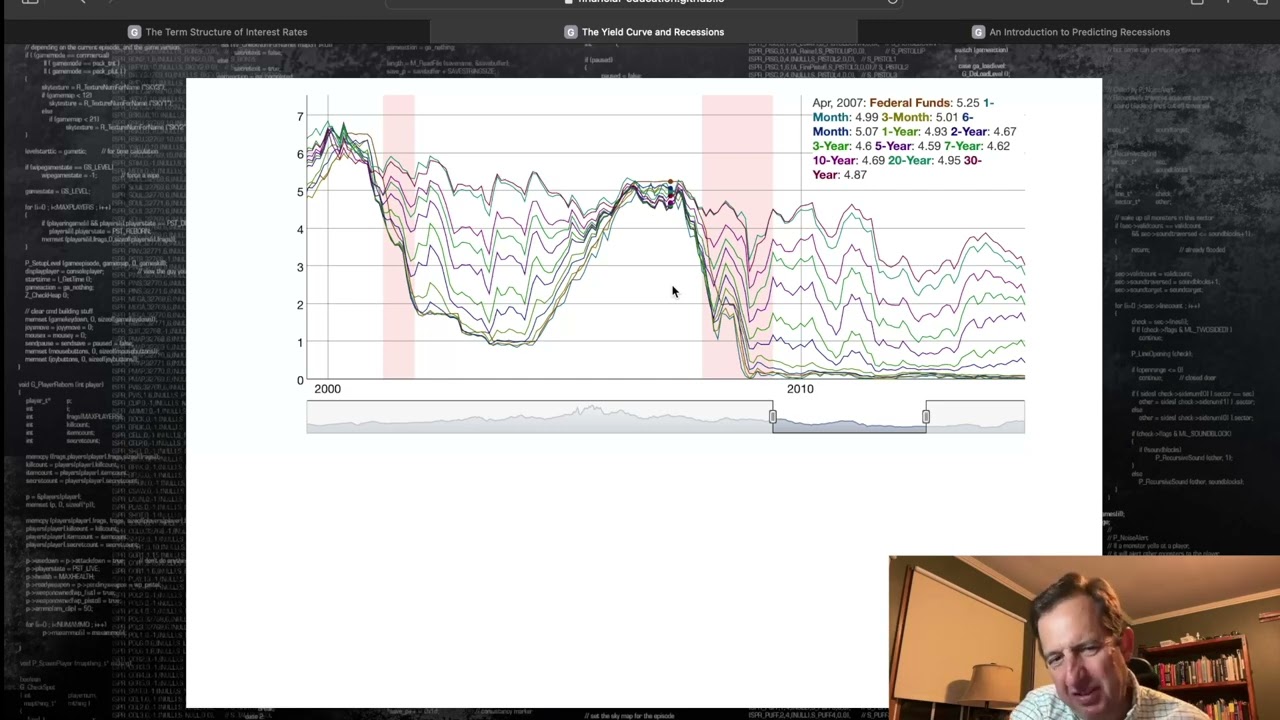This screenshot has width=1280, height=720.
Task: Click the presenter webcam overlay
Action: [x=1084, y=637]
